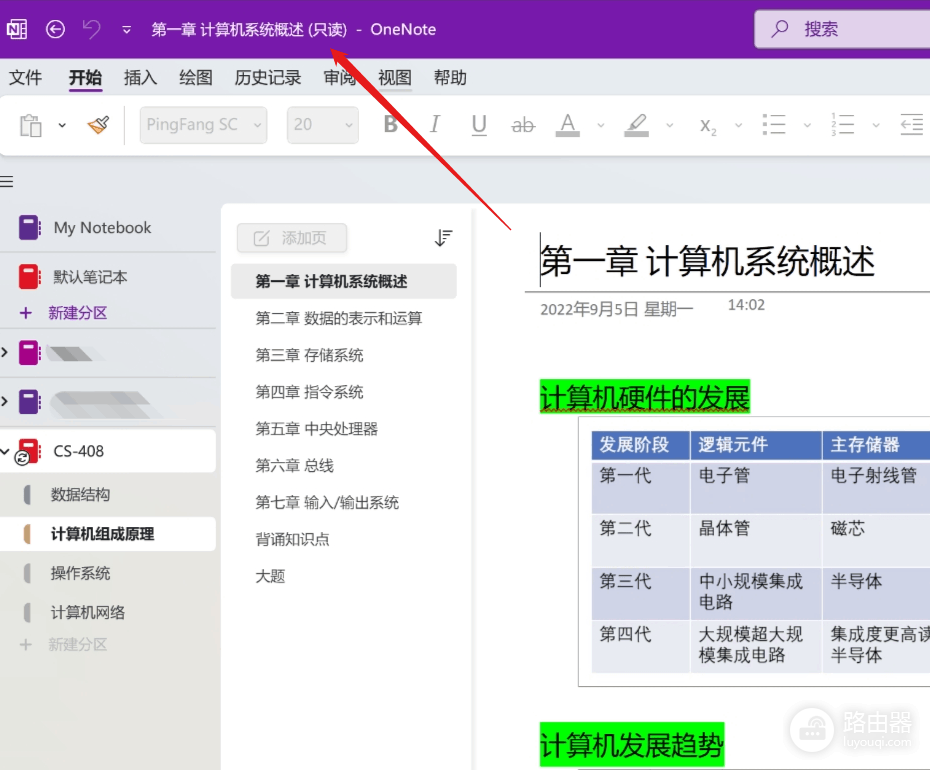
Task: Open the 文件 menu
Action: coord(26,78)
